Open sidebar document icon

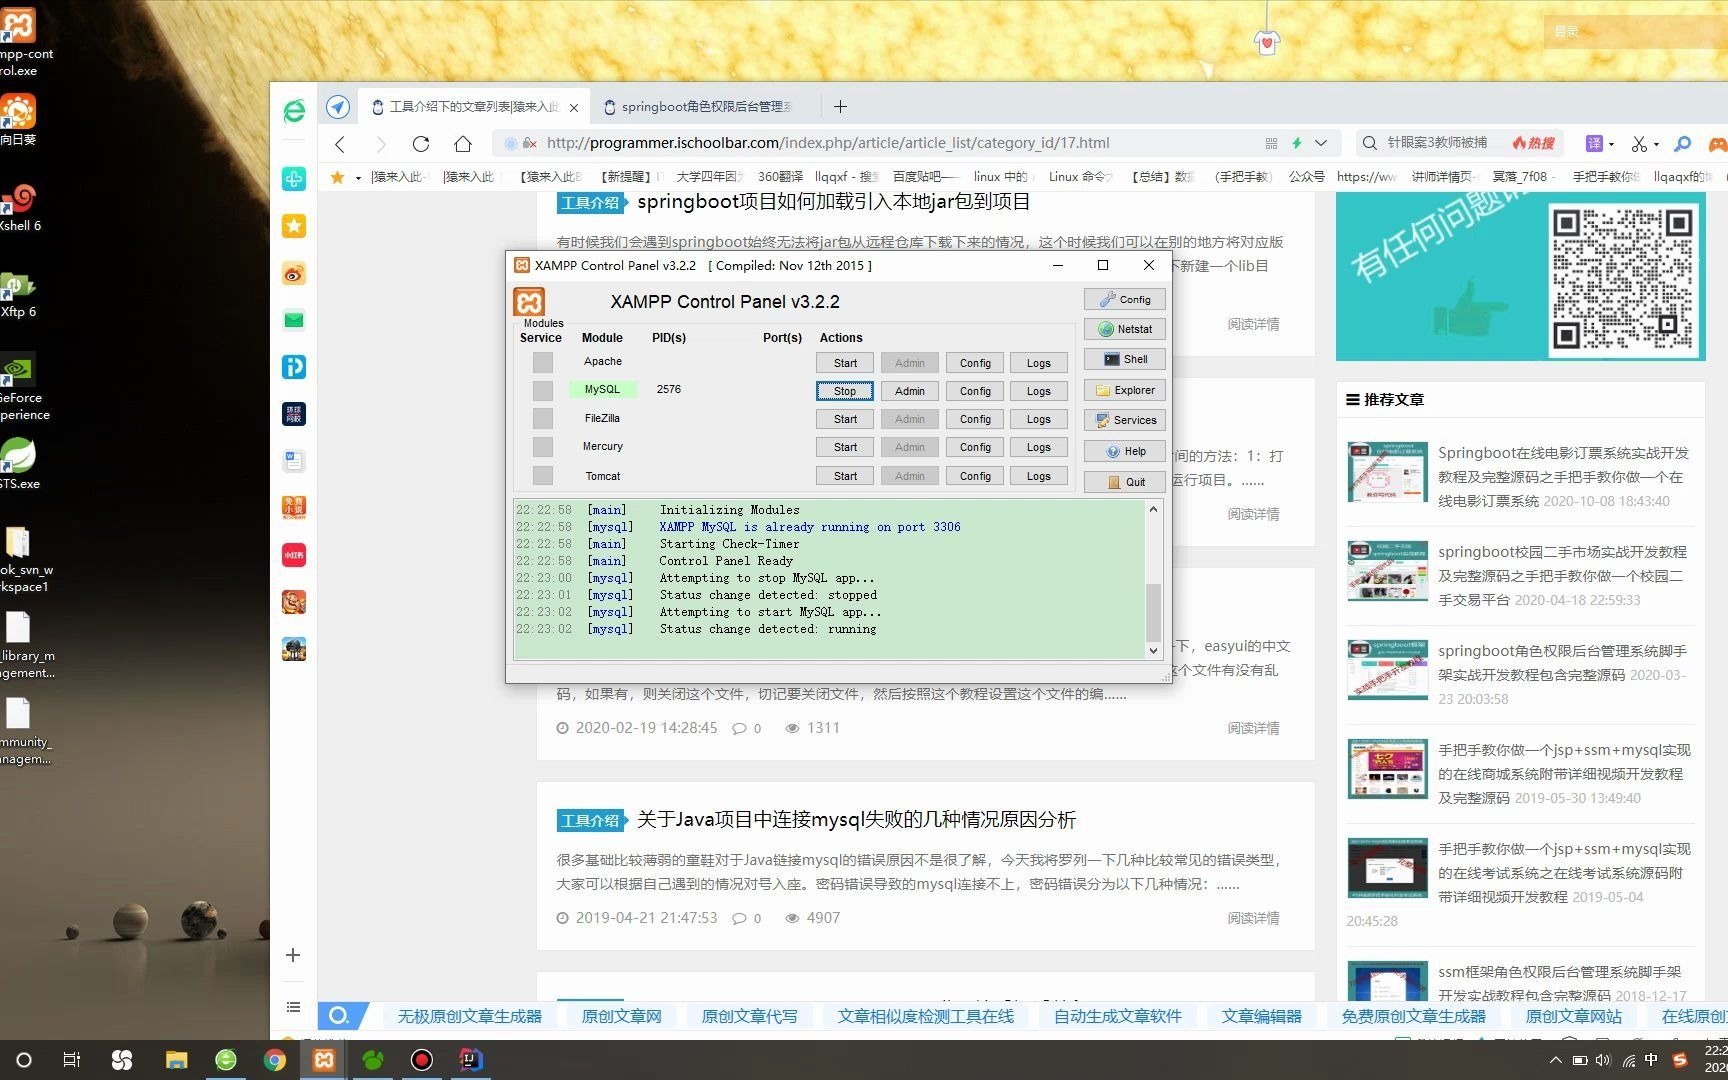tap(294, 461)
